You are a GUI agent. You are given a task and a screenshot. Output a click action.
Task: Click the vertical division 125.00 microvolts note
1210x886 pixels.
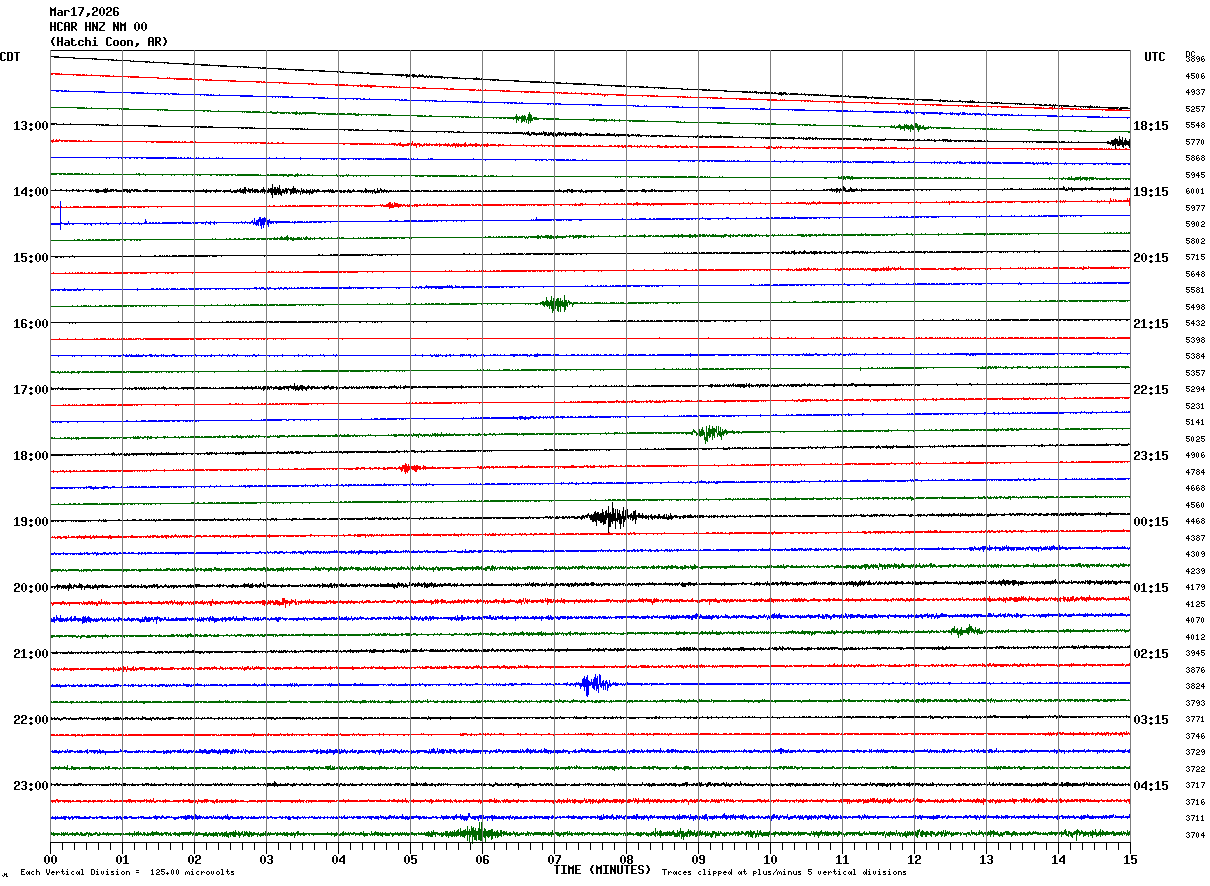pyautogui.click(x=128, y=872)
